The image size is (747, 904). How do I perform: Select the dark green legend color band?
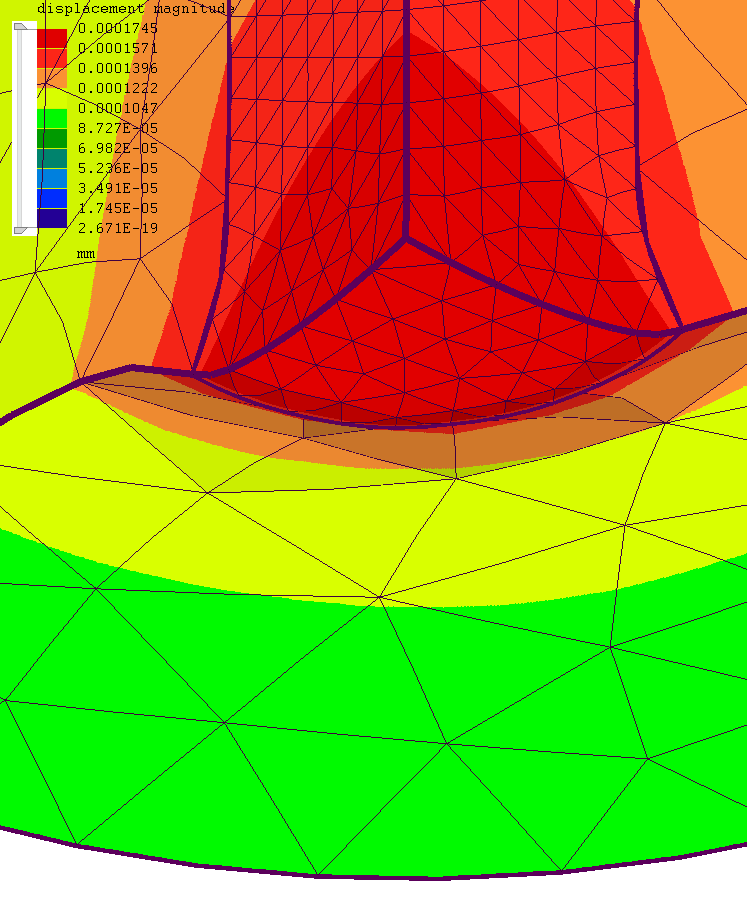(x=52, y=138)
